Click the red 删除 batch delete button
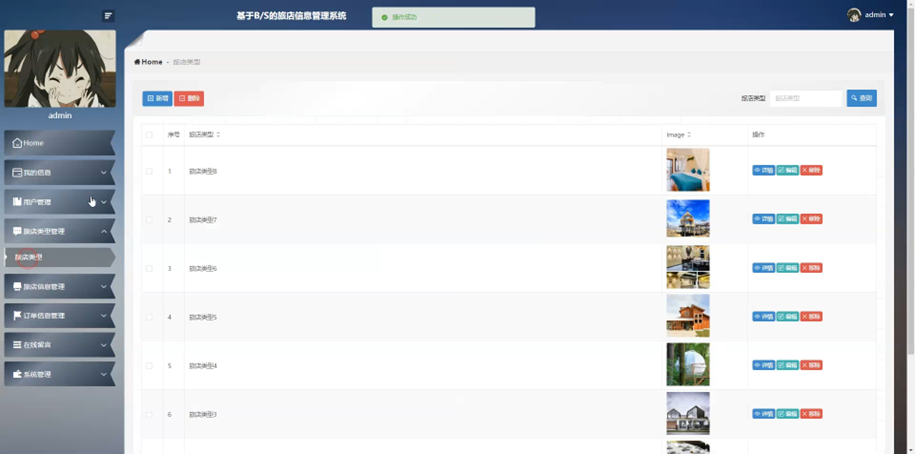This screenshot has width=915, height=454. point(189,99)
